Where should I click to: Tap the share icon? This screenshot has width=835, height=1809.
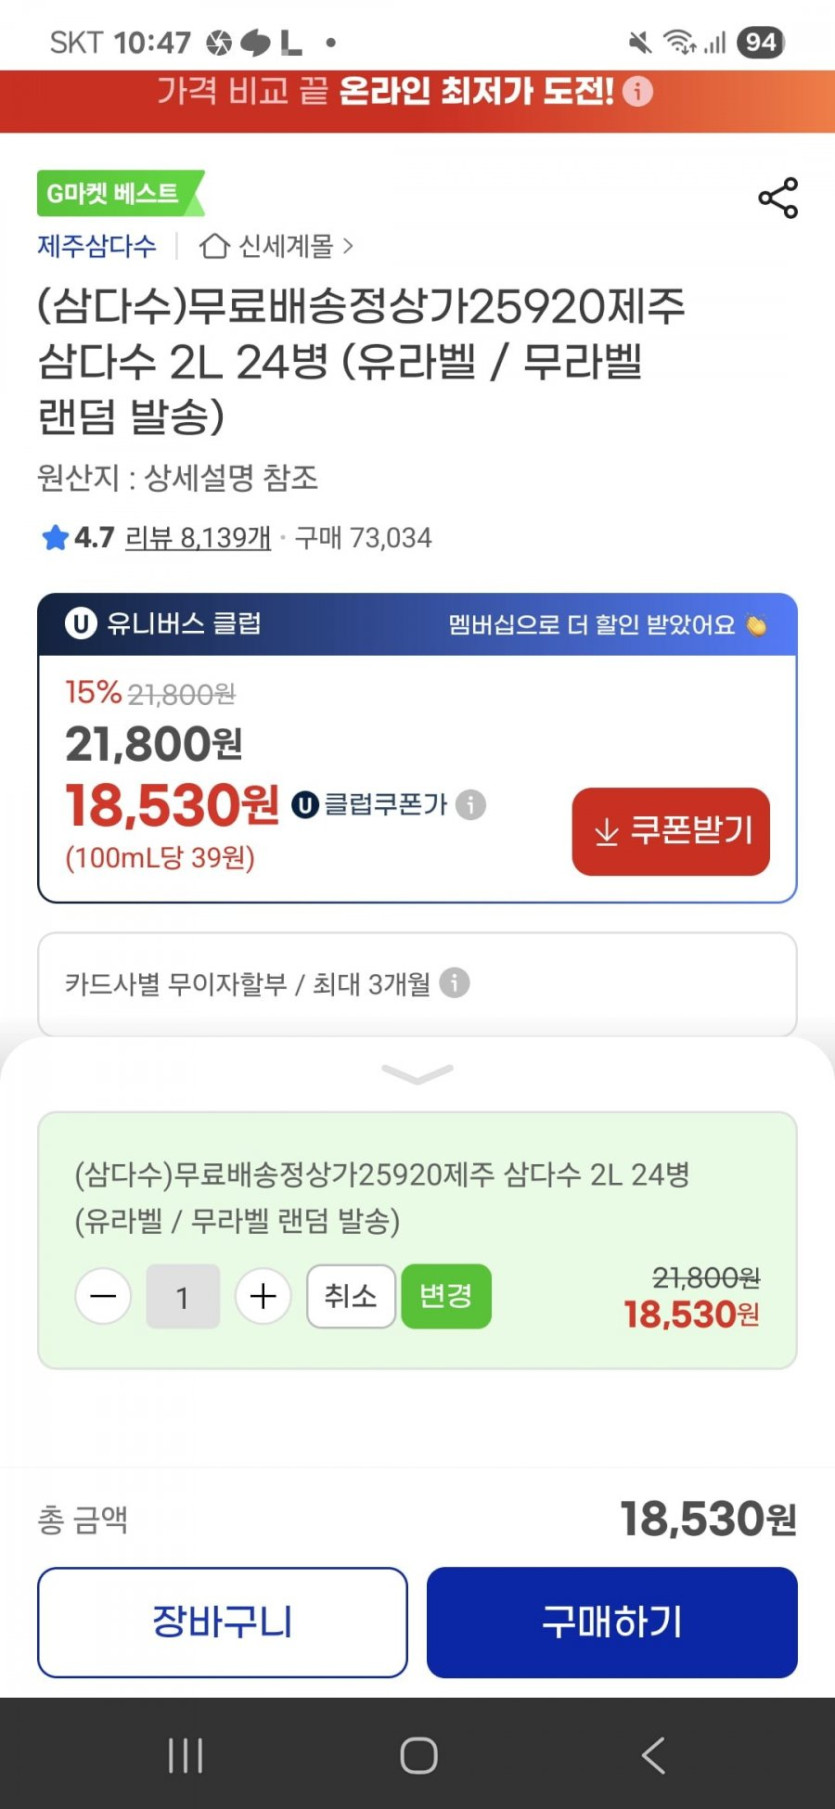pyautogui.click(x=778, y=198)
